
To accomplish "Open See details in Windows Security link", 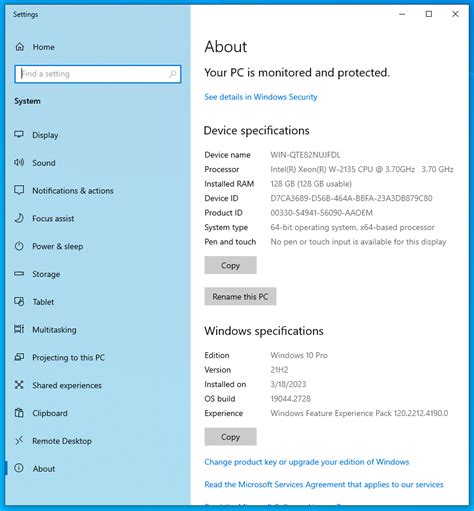I will [261, 97].
